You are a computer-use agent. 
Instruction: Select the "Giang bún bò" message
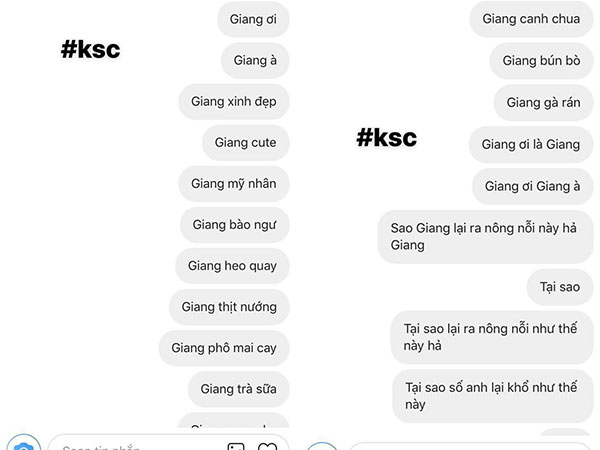[541, 60]
